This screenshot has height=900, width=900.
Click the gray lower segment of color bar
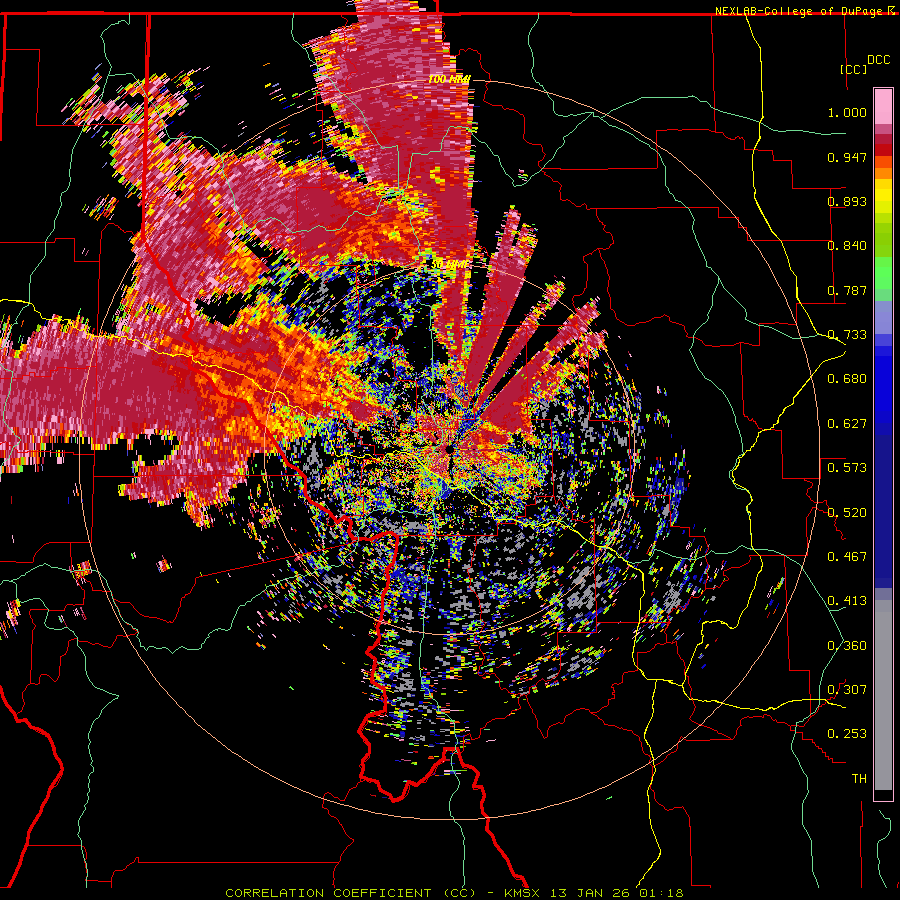pyautogui.click(x=883, y=695)
